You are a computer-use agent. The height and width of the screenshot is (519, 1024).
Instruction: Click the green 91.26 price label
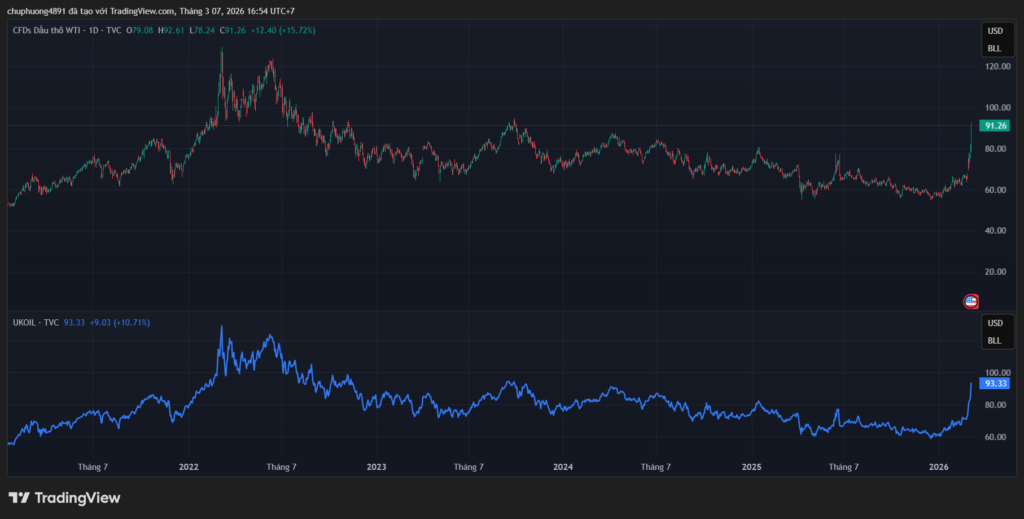coord(994,126)
